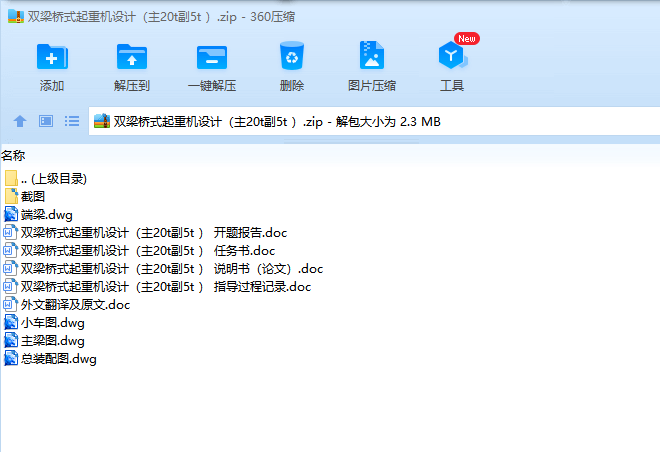
Task: Click the 删除 label text
Action: [x=292, y=86]
